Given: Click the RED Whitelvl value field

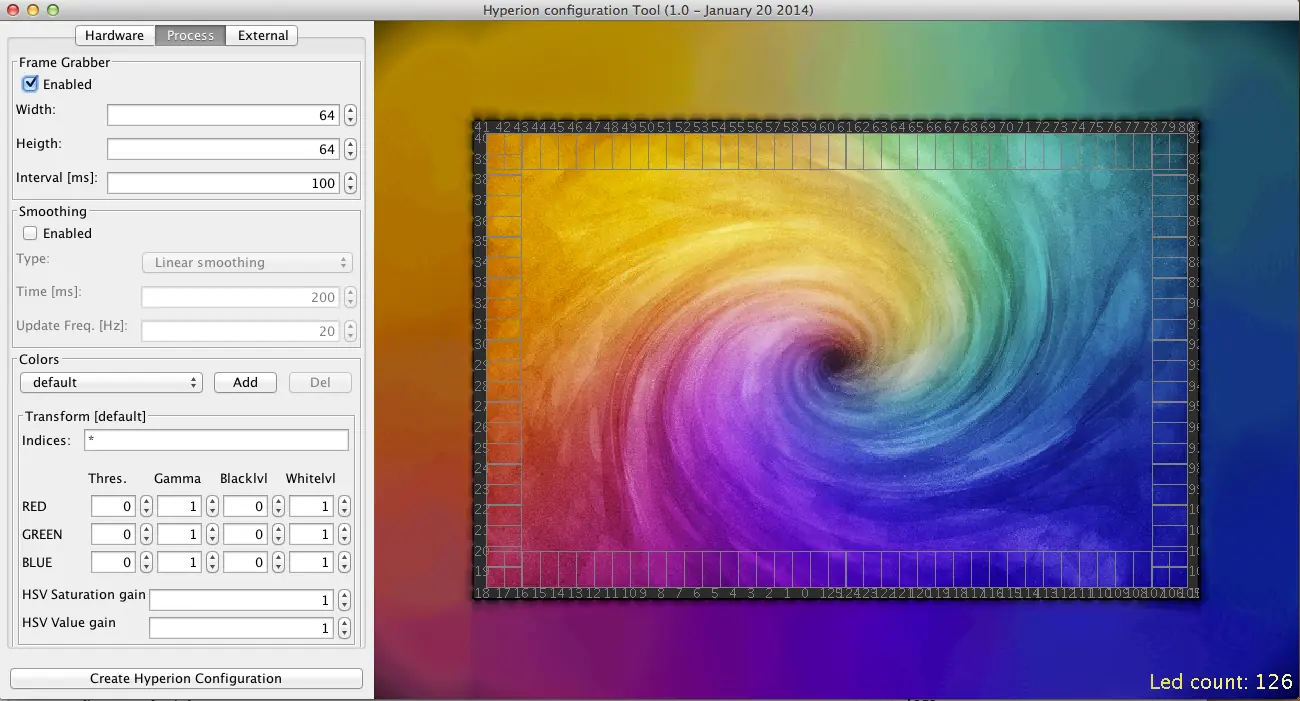Looking at the screenshot, I should point(311,506).
